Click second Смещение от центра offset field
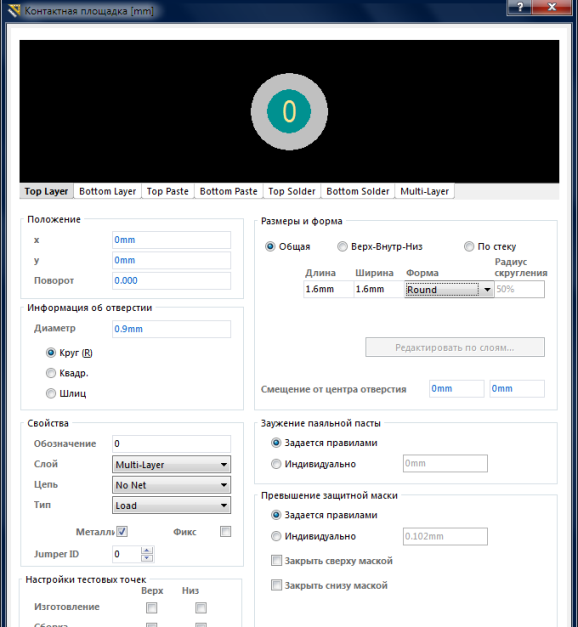This screenshot has height=627, width=578. pyautogui.click(x=517, y=389)
